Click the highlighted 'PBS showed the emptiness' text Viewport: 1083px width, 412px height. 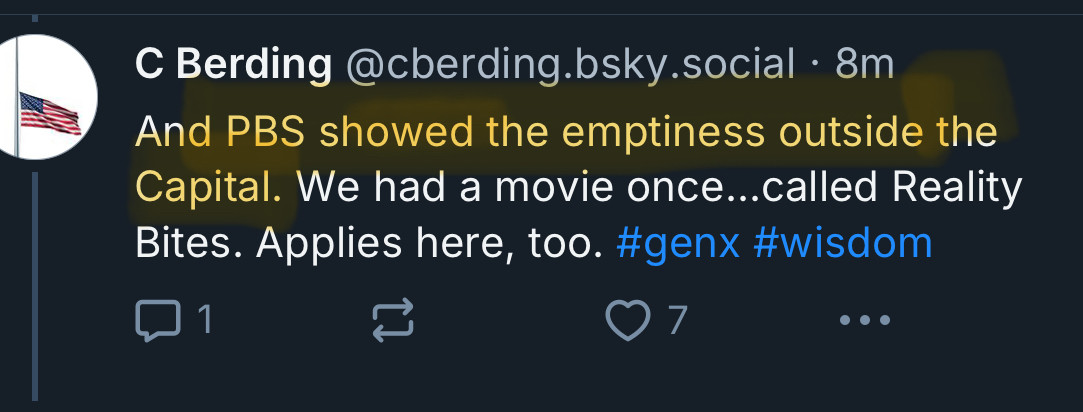(x=495, y=131)
